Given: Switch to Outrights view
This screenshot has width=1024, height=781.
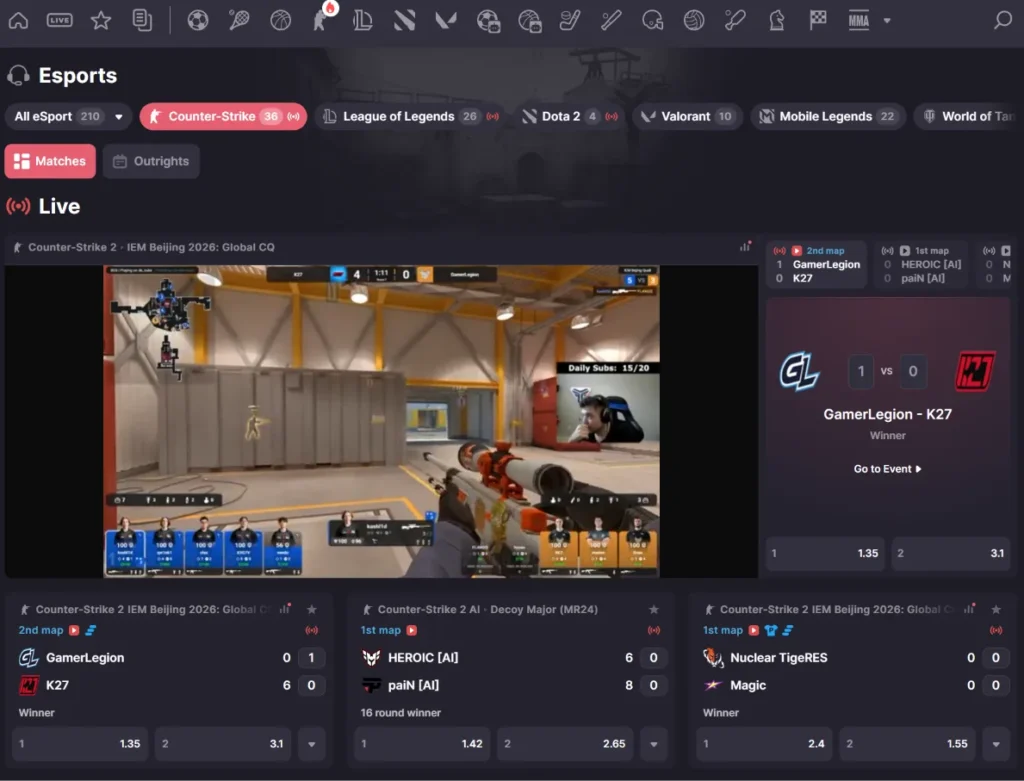Looking at the screenshot, I should (x=151, y=161).
